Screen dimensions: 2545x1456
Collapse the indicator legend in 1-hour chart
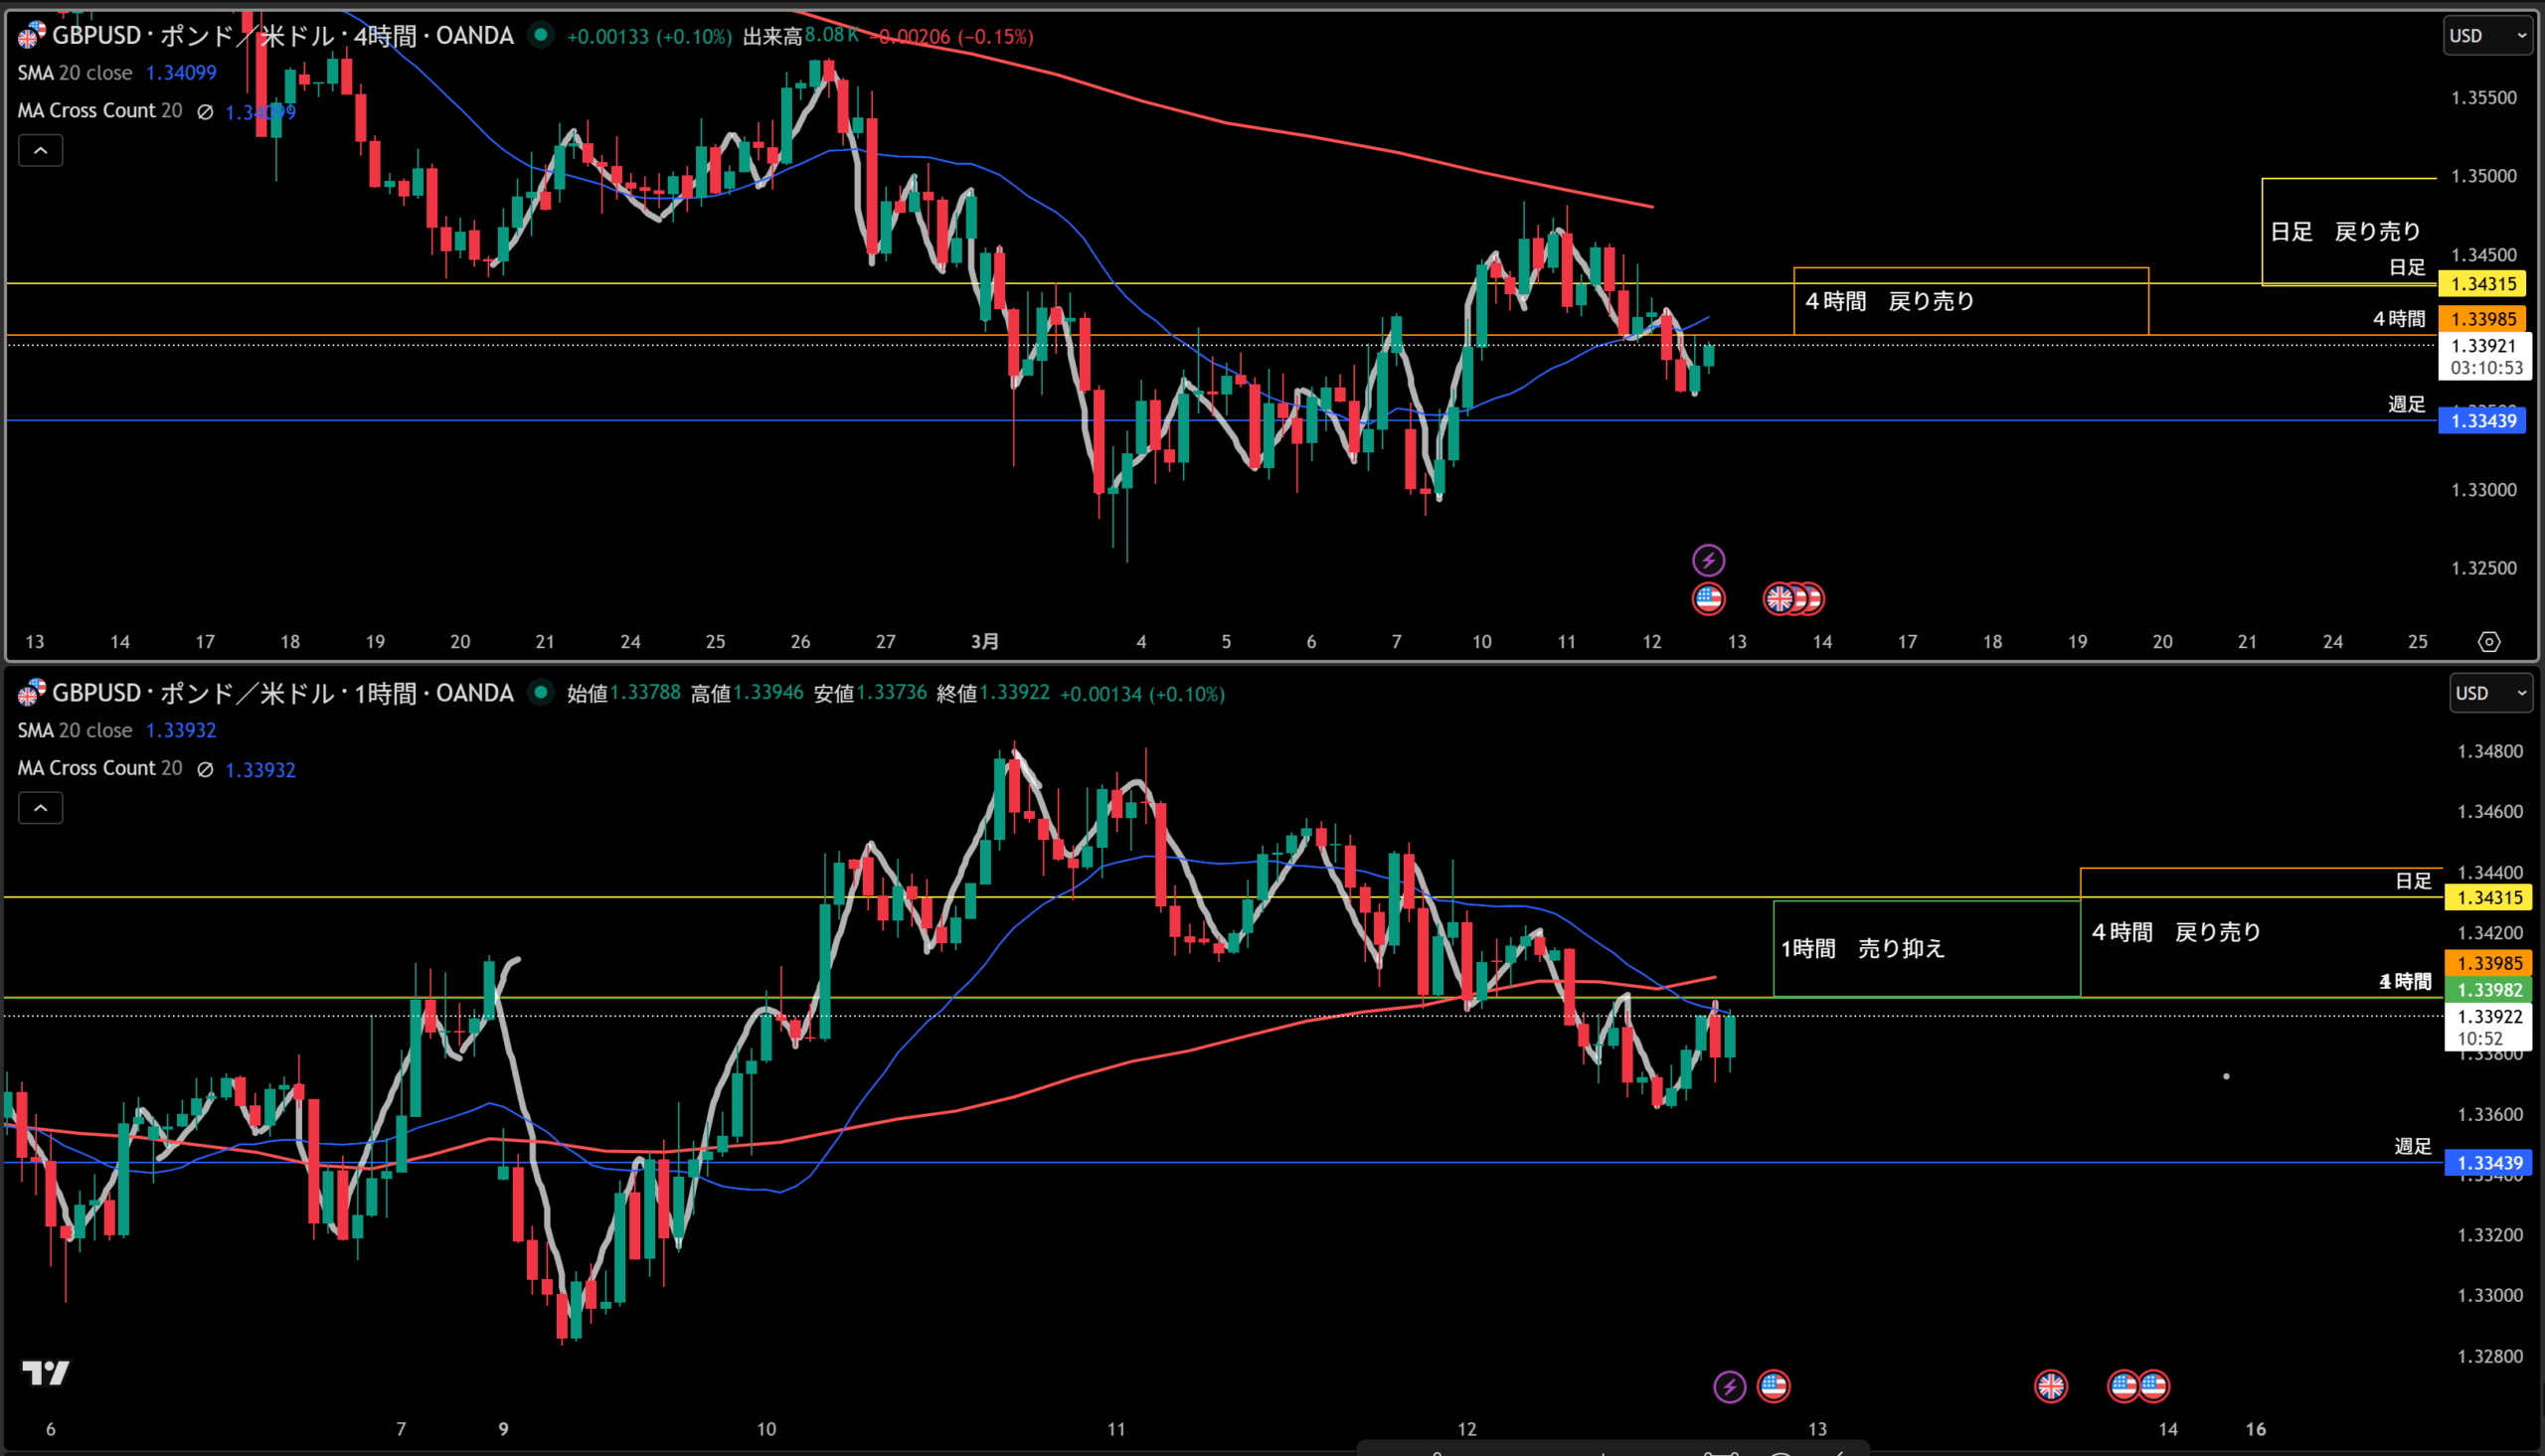click(41, 808)
